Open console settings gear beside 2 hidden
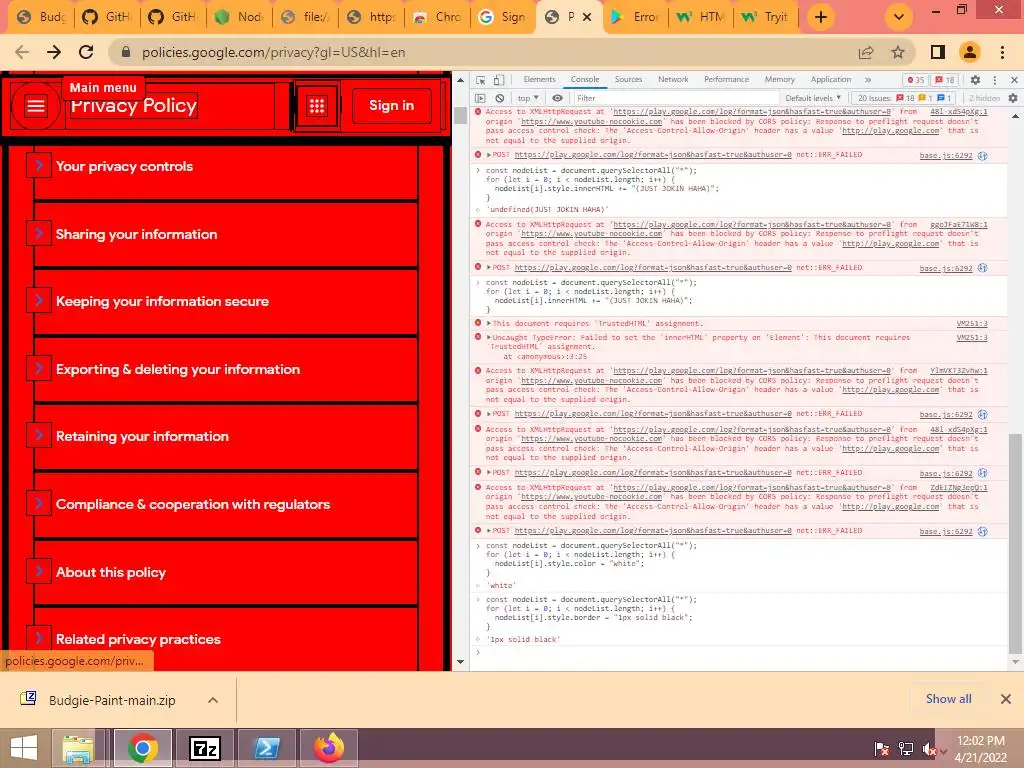The width and height of the screenshot is (1024, 768). (1013, 98)
